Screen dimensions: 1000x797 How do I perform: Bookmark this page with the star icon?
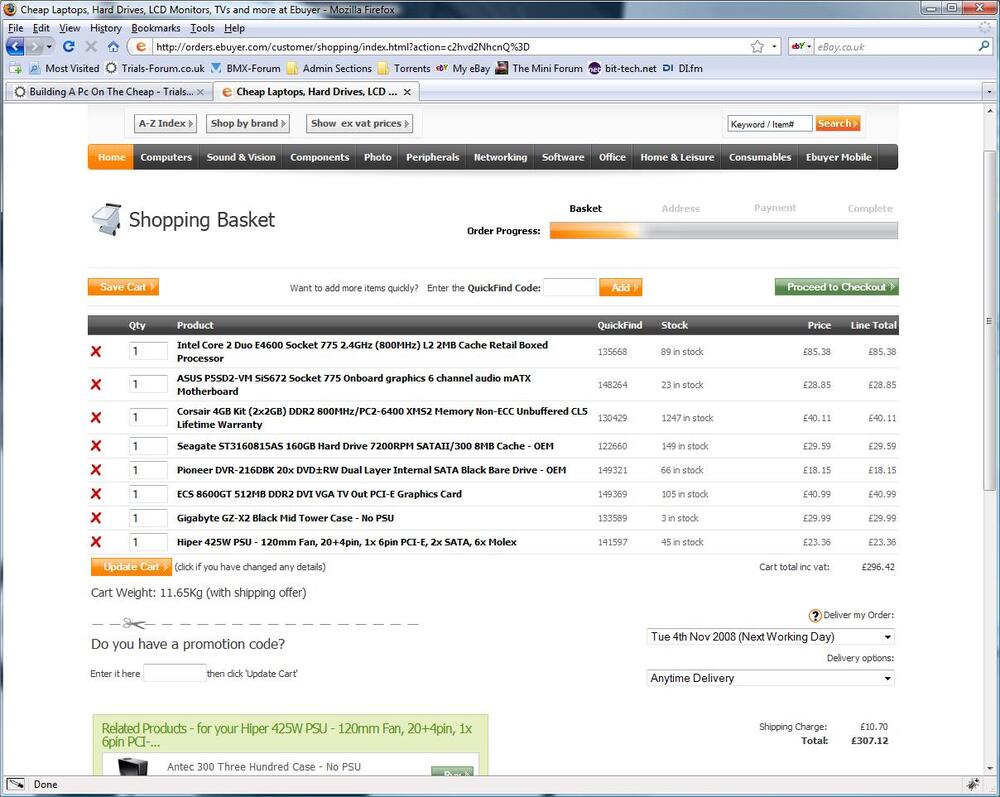tap(757, 47)
